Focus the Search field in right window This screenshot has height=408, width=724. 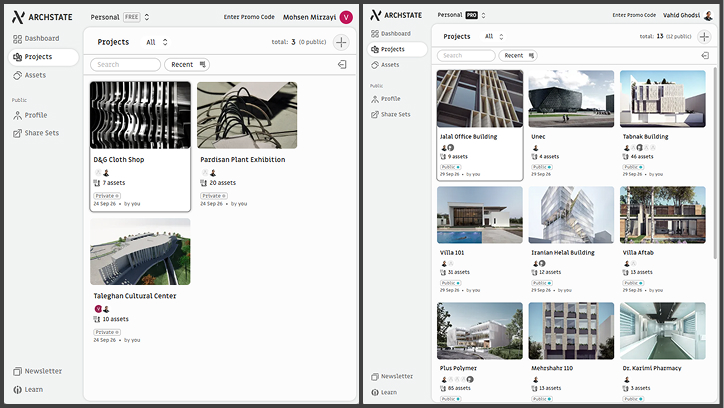click(466, 55)
